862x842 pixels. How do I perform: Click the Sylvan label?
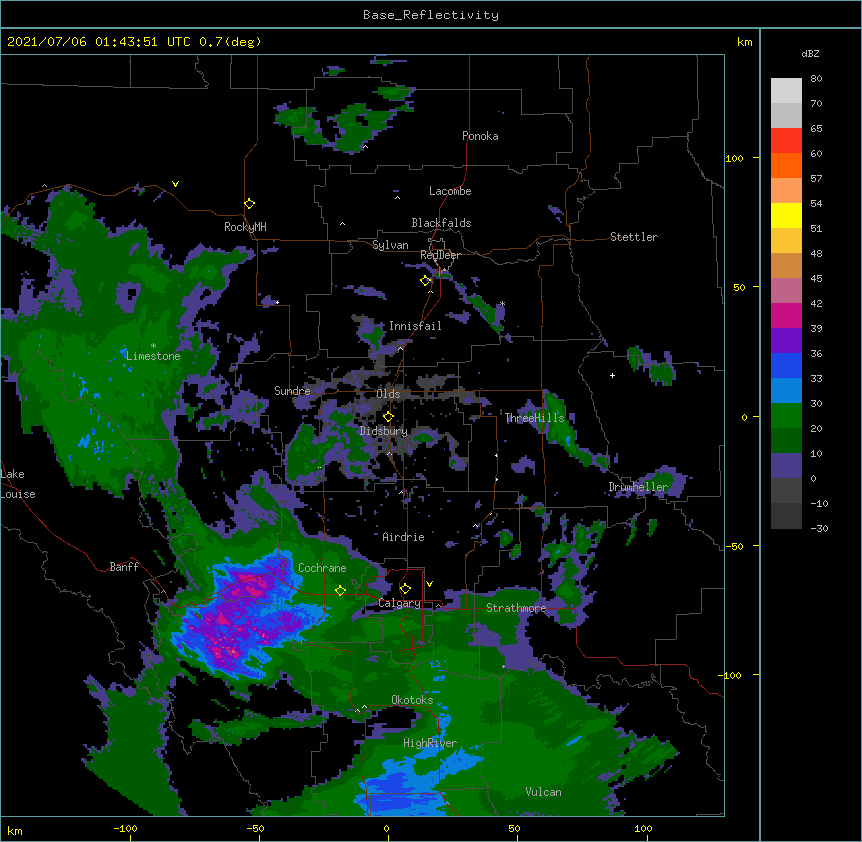click(390, 245)
